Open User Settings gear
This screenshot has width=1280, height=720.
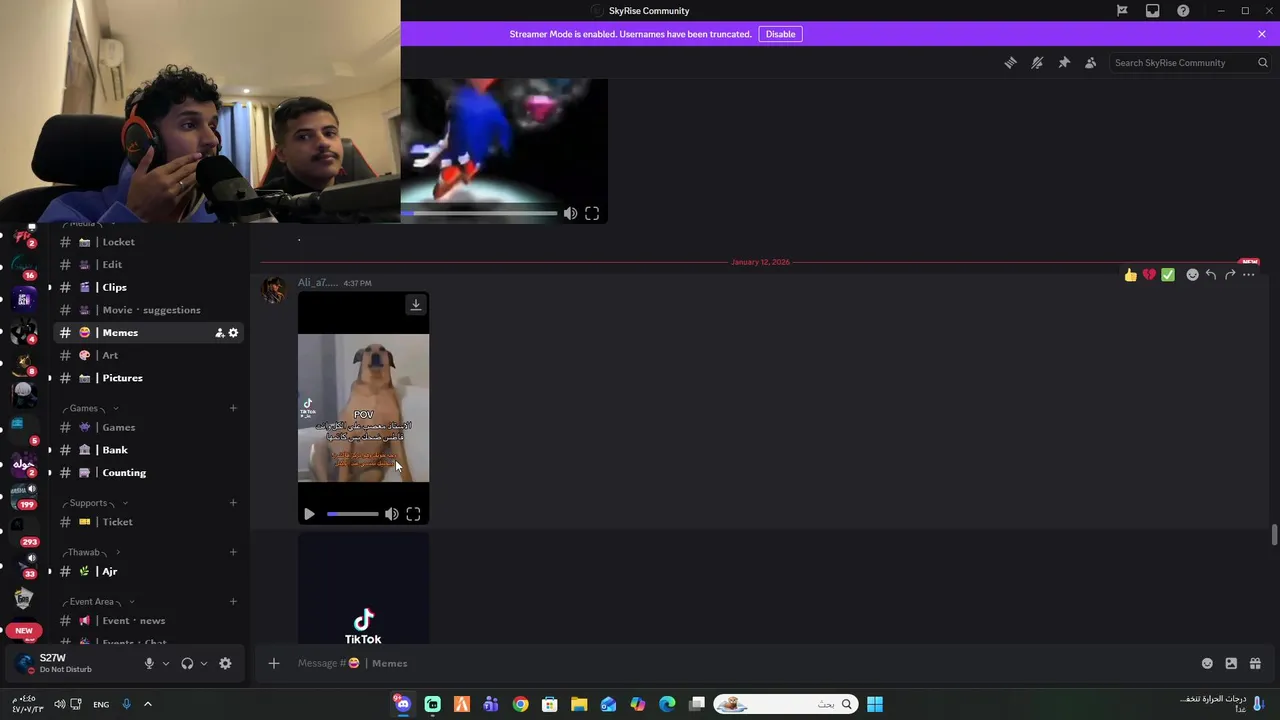225,663
